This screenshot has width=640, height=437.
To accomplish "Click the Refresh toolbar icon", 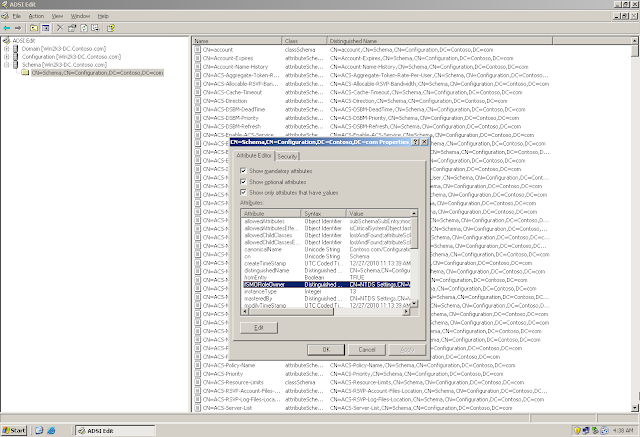I will coord(84,28).
